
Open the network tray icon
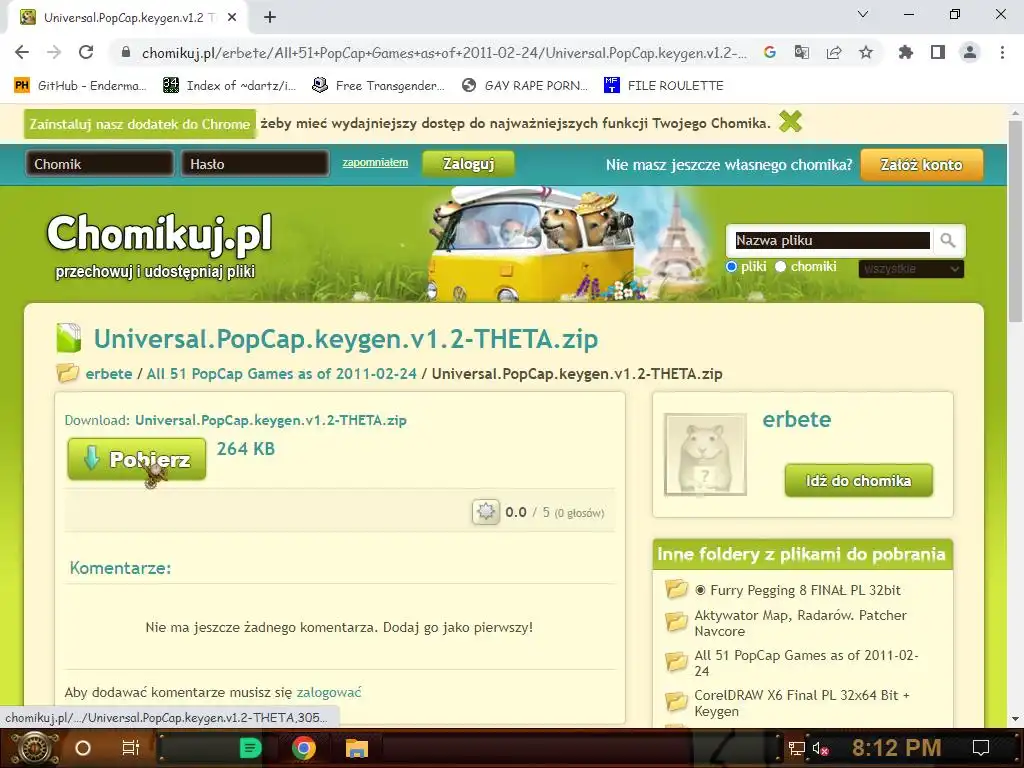[796, 748]
